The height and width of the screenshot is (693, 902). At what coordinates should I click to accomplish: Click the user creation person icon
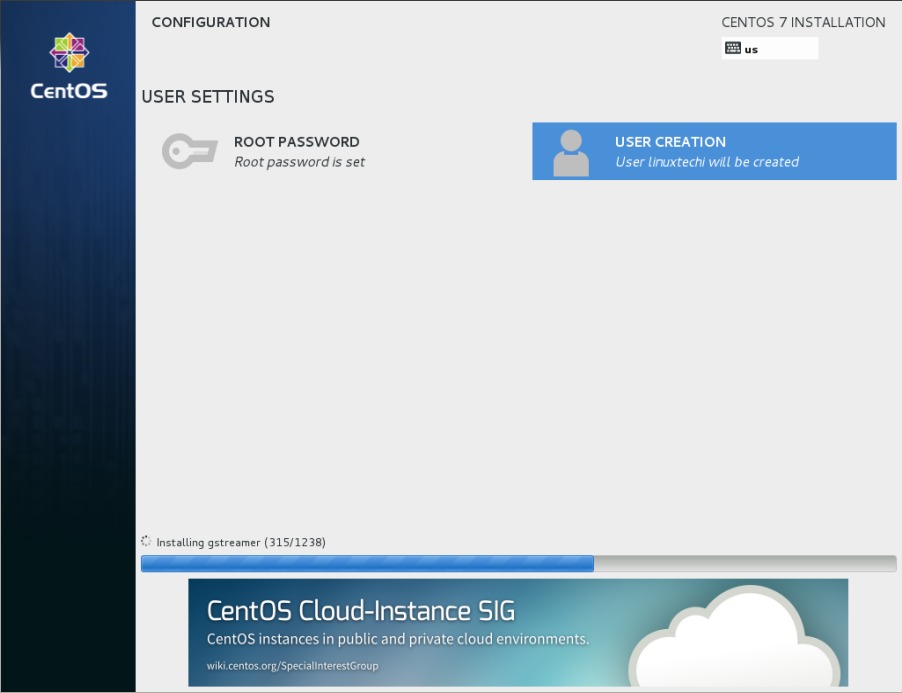(x=571, y=152)
